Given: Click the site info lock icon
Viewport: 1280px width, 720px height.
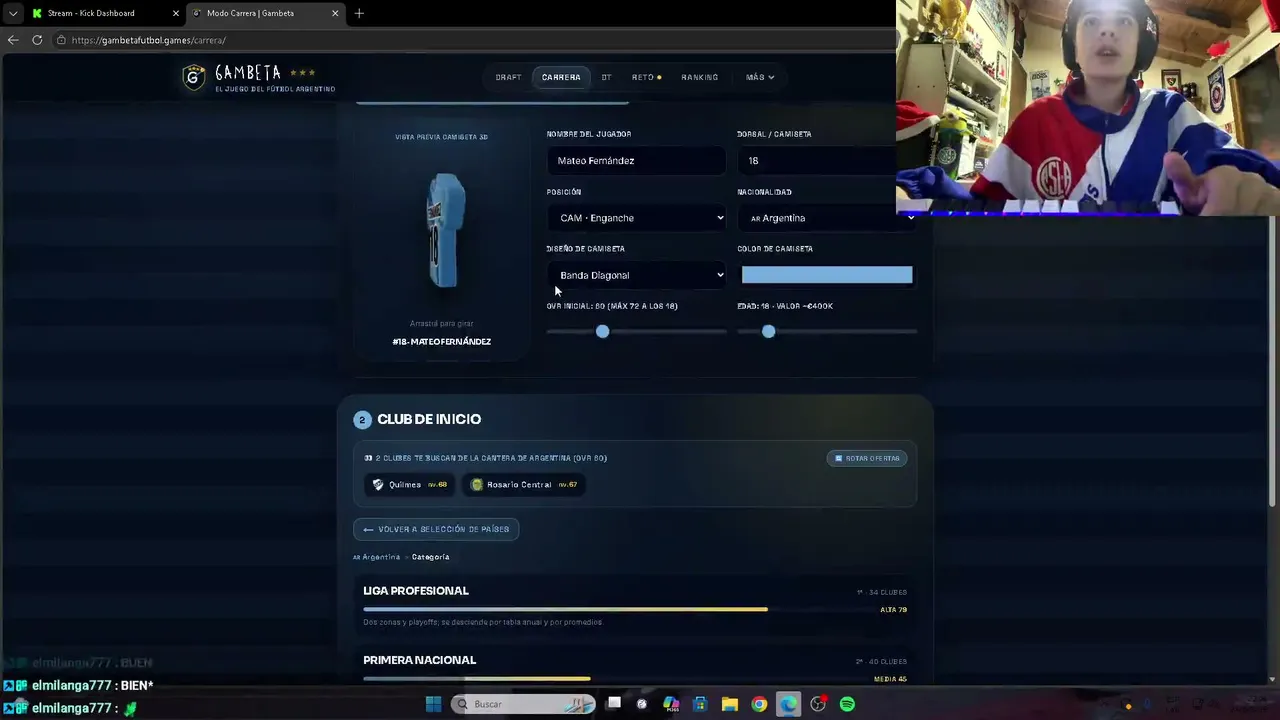Looking at the screenshot, I should pos(61,40).
